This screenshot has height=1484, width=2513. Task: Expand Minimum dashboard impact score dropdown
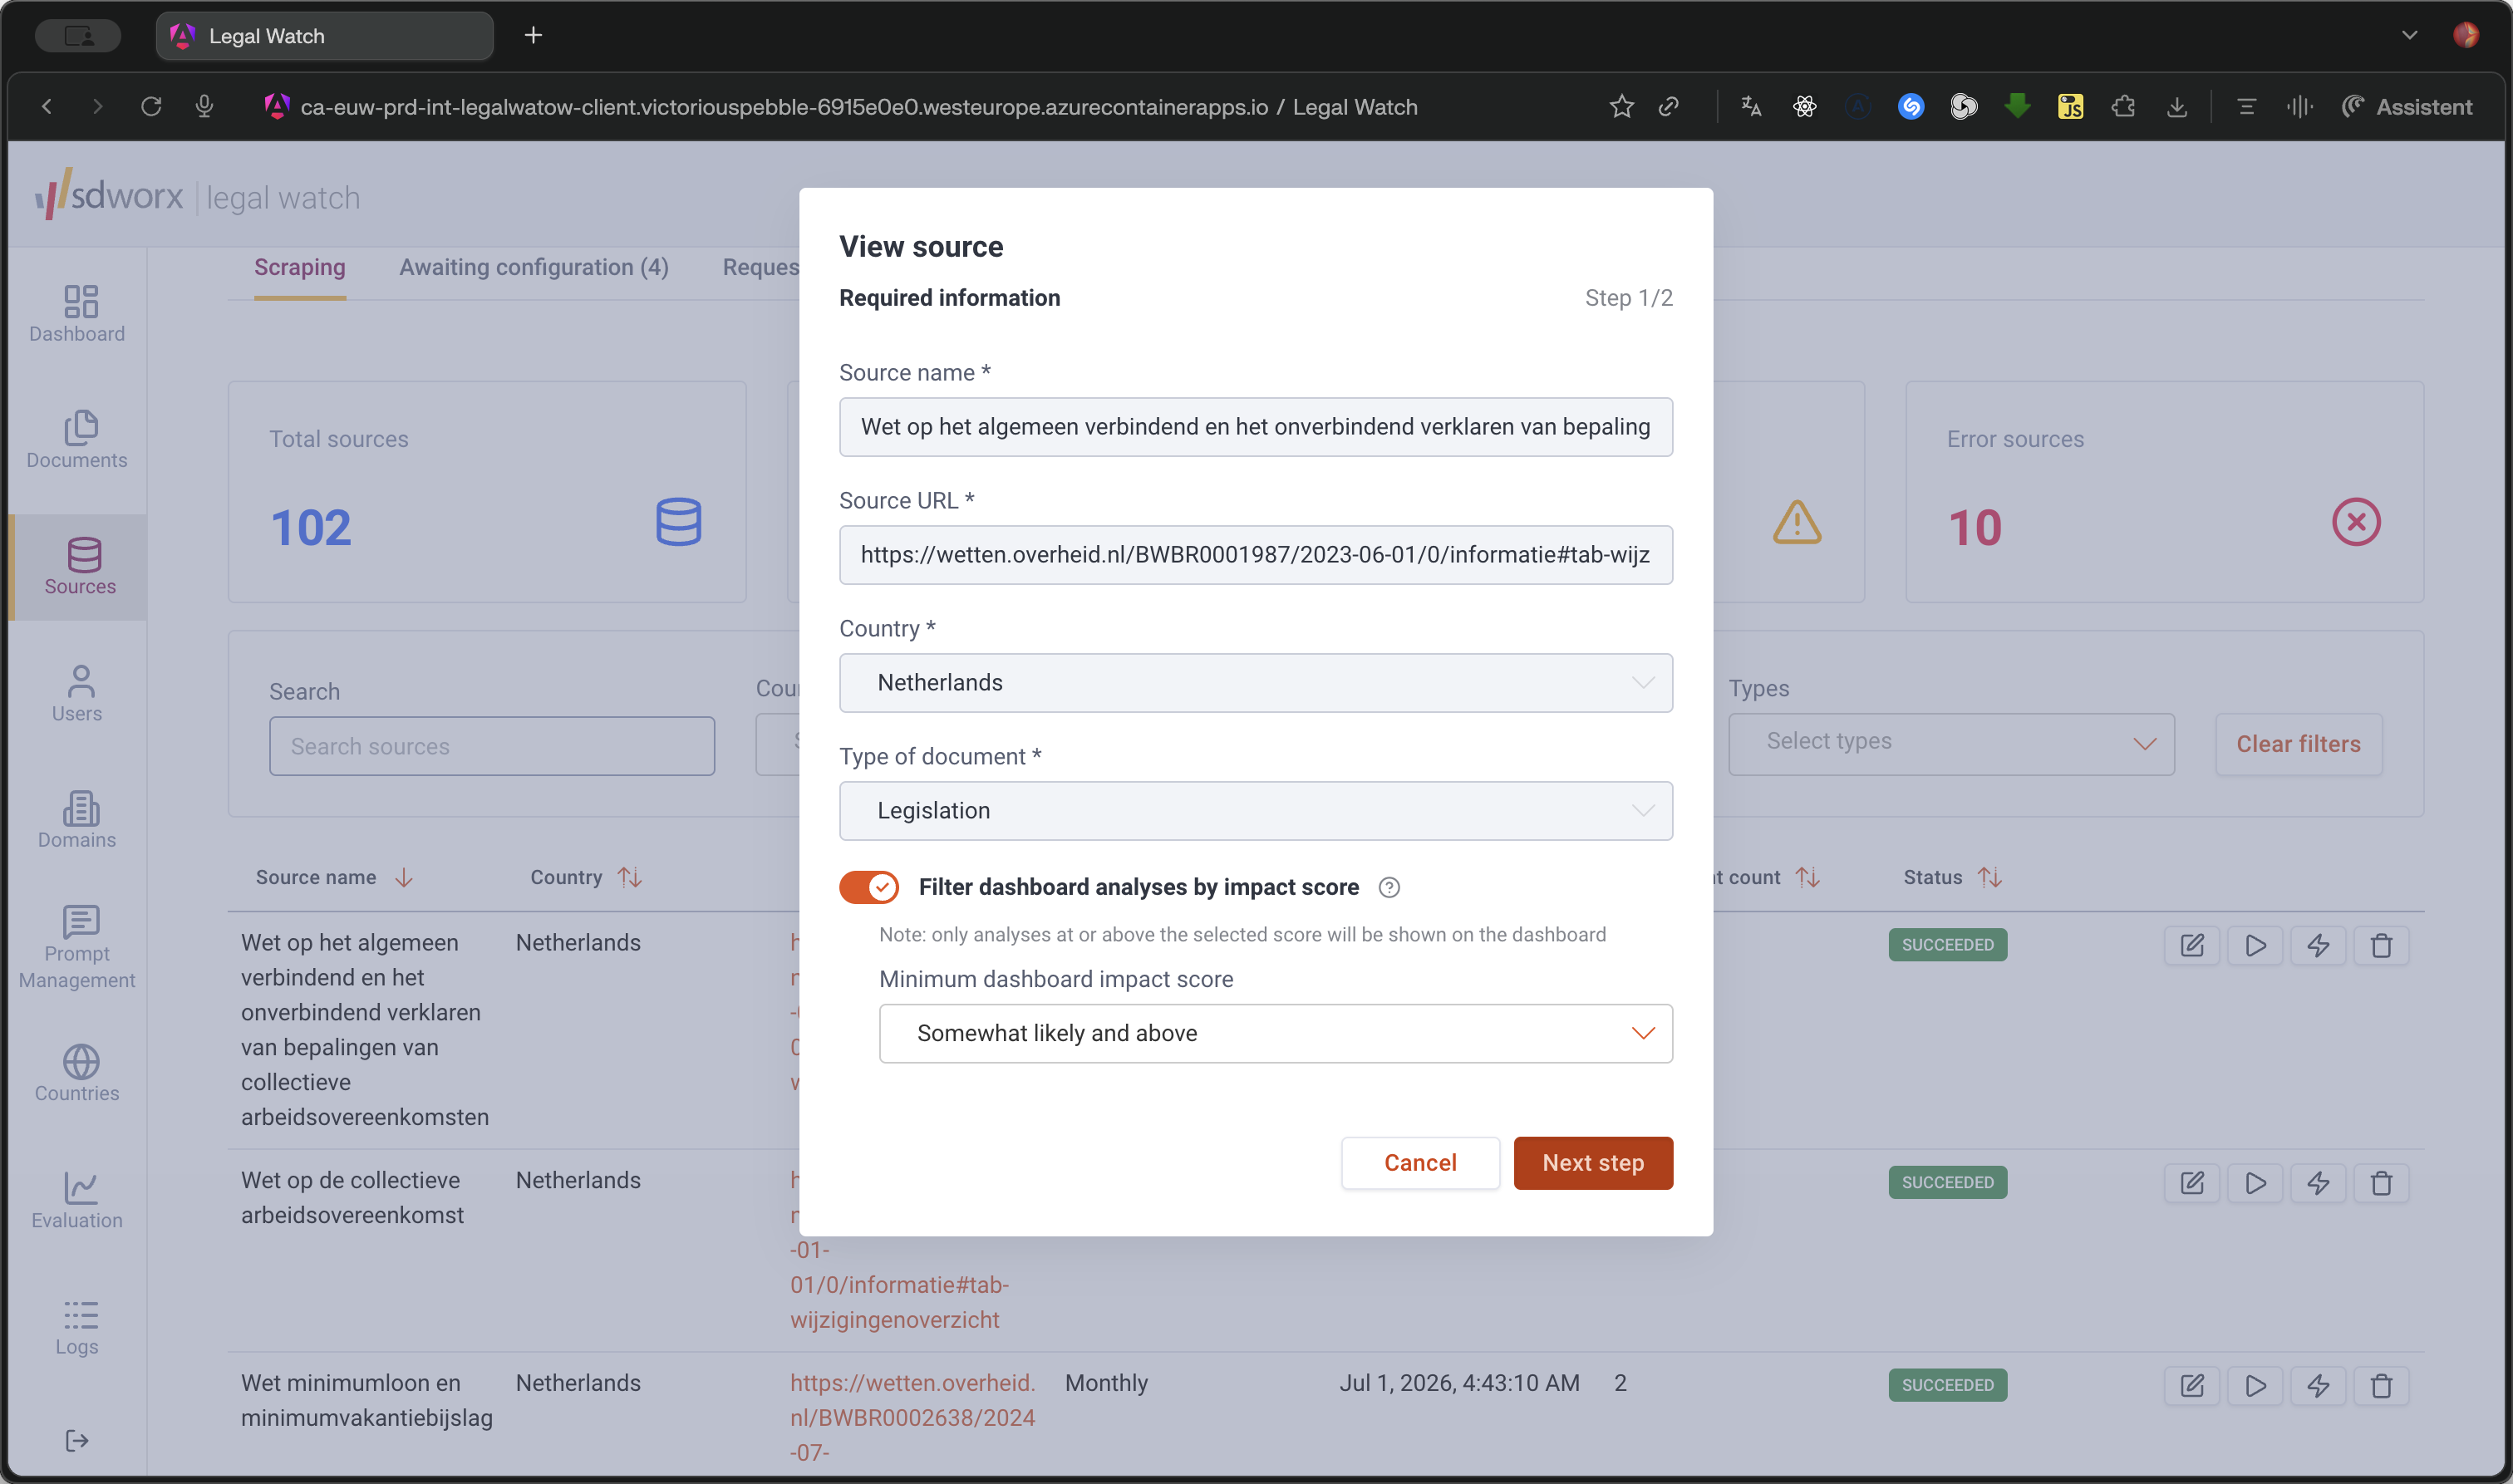tap(1275, 1033)
